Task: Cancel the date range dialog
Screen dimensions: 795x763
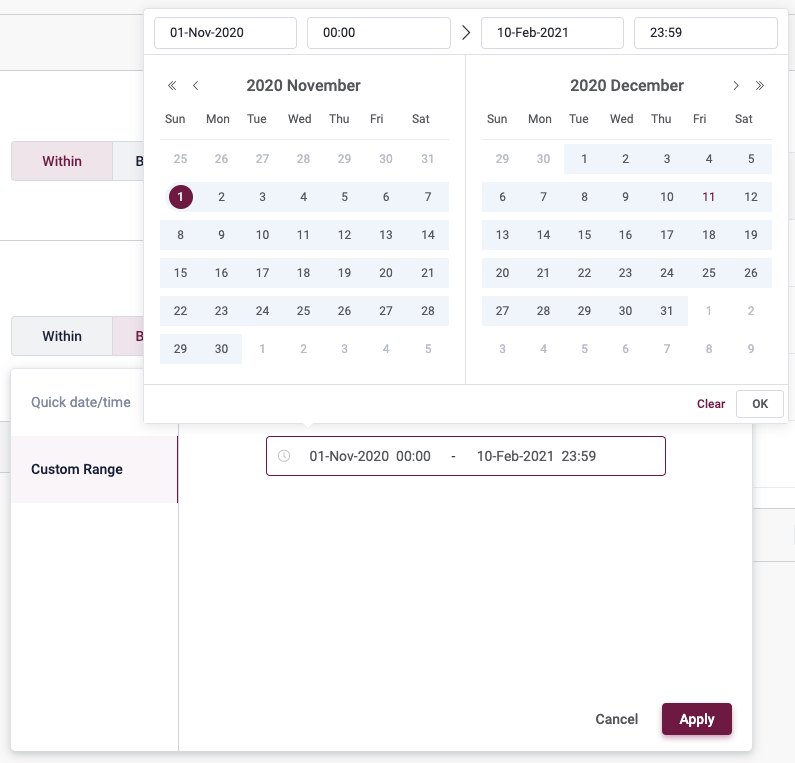Action: point(617,719)
